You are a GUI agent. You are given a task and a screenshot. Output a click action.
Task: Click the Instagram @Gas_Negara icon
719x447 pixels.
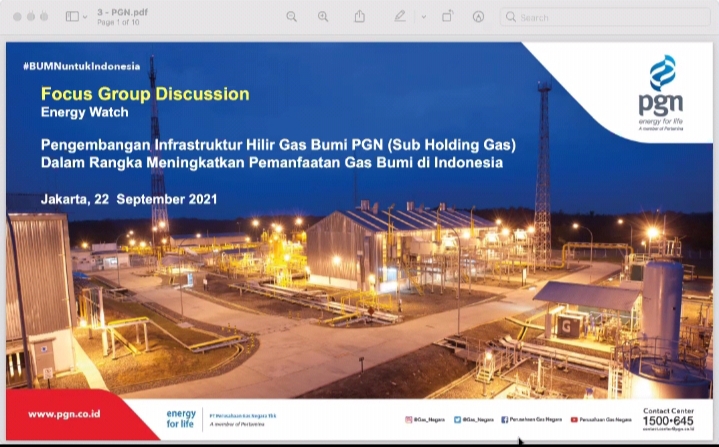[408, 419]
